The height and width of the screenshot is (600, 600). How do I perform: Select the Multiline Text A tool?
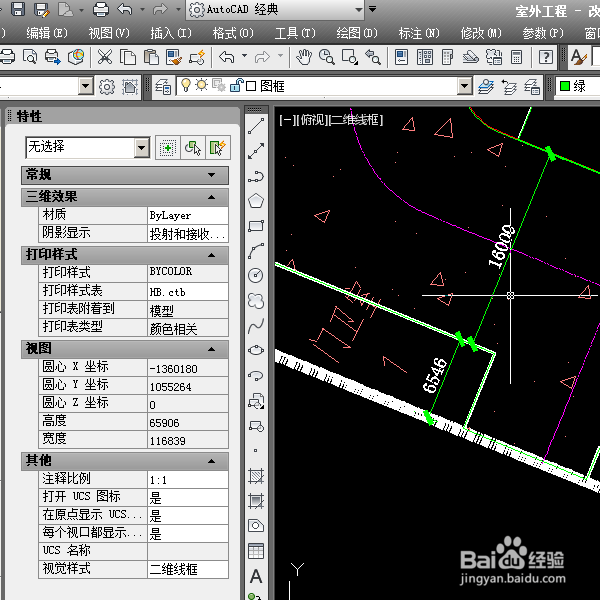256,576
